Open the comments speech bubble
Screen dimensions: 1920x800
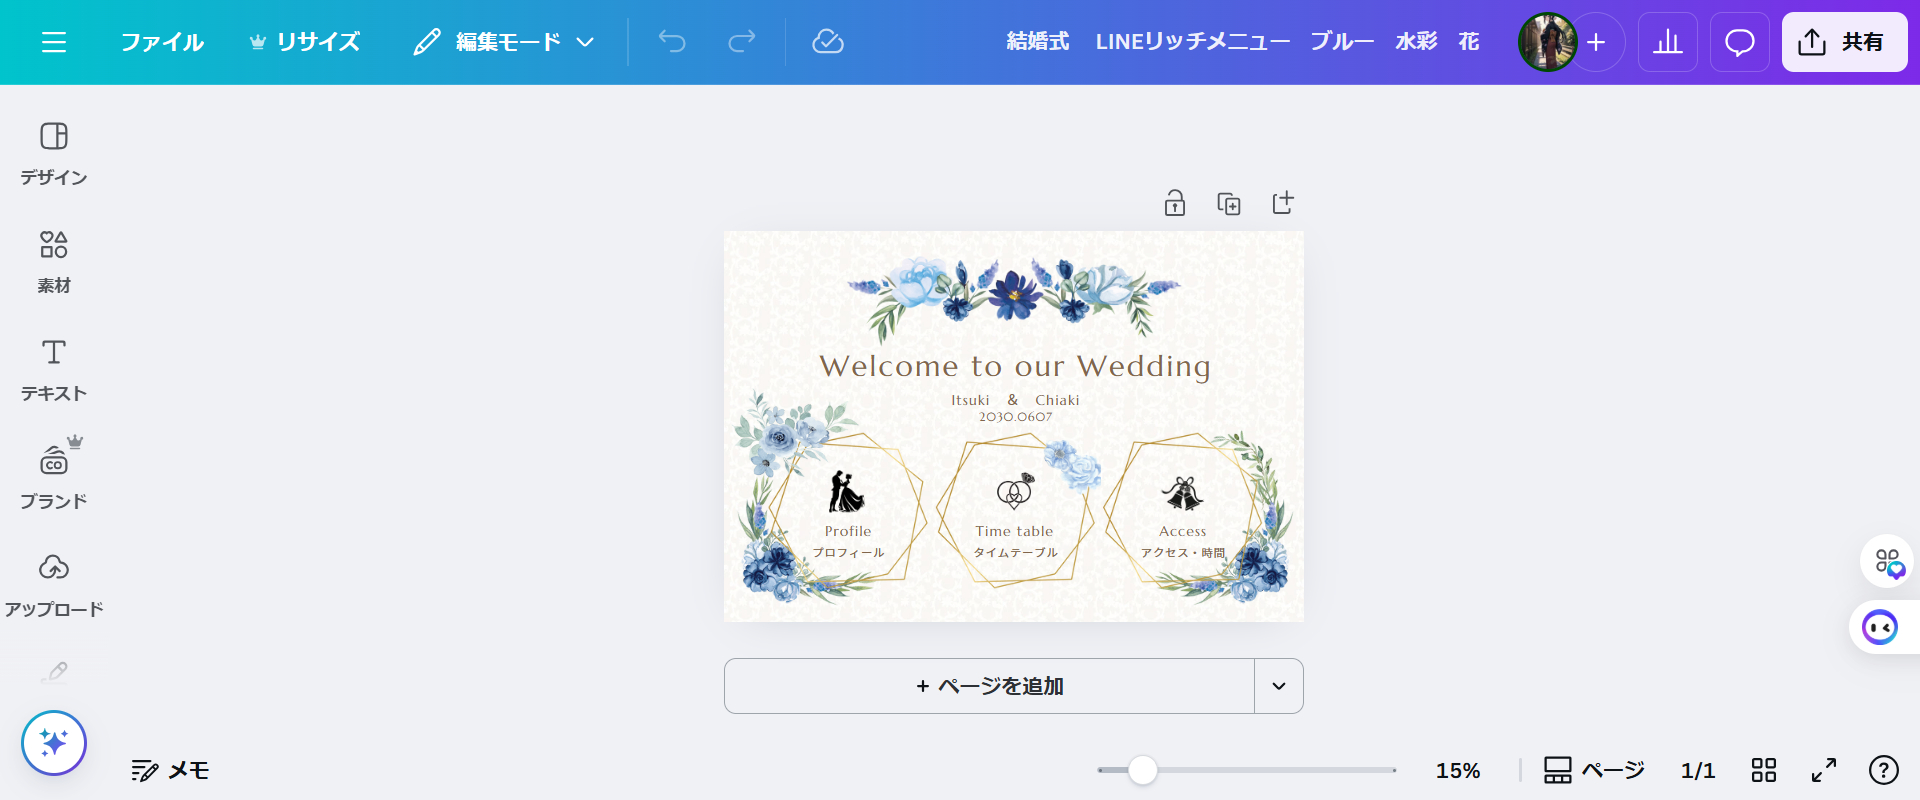(x=1740, y=42)
